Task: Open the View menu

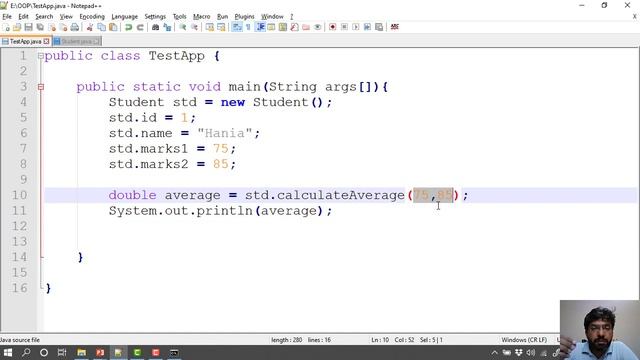Action: (66, 17)
